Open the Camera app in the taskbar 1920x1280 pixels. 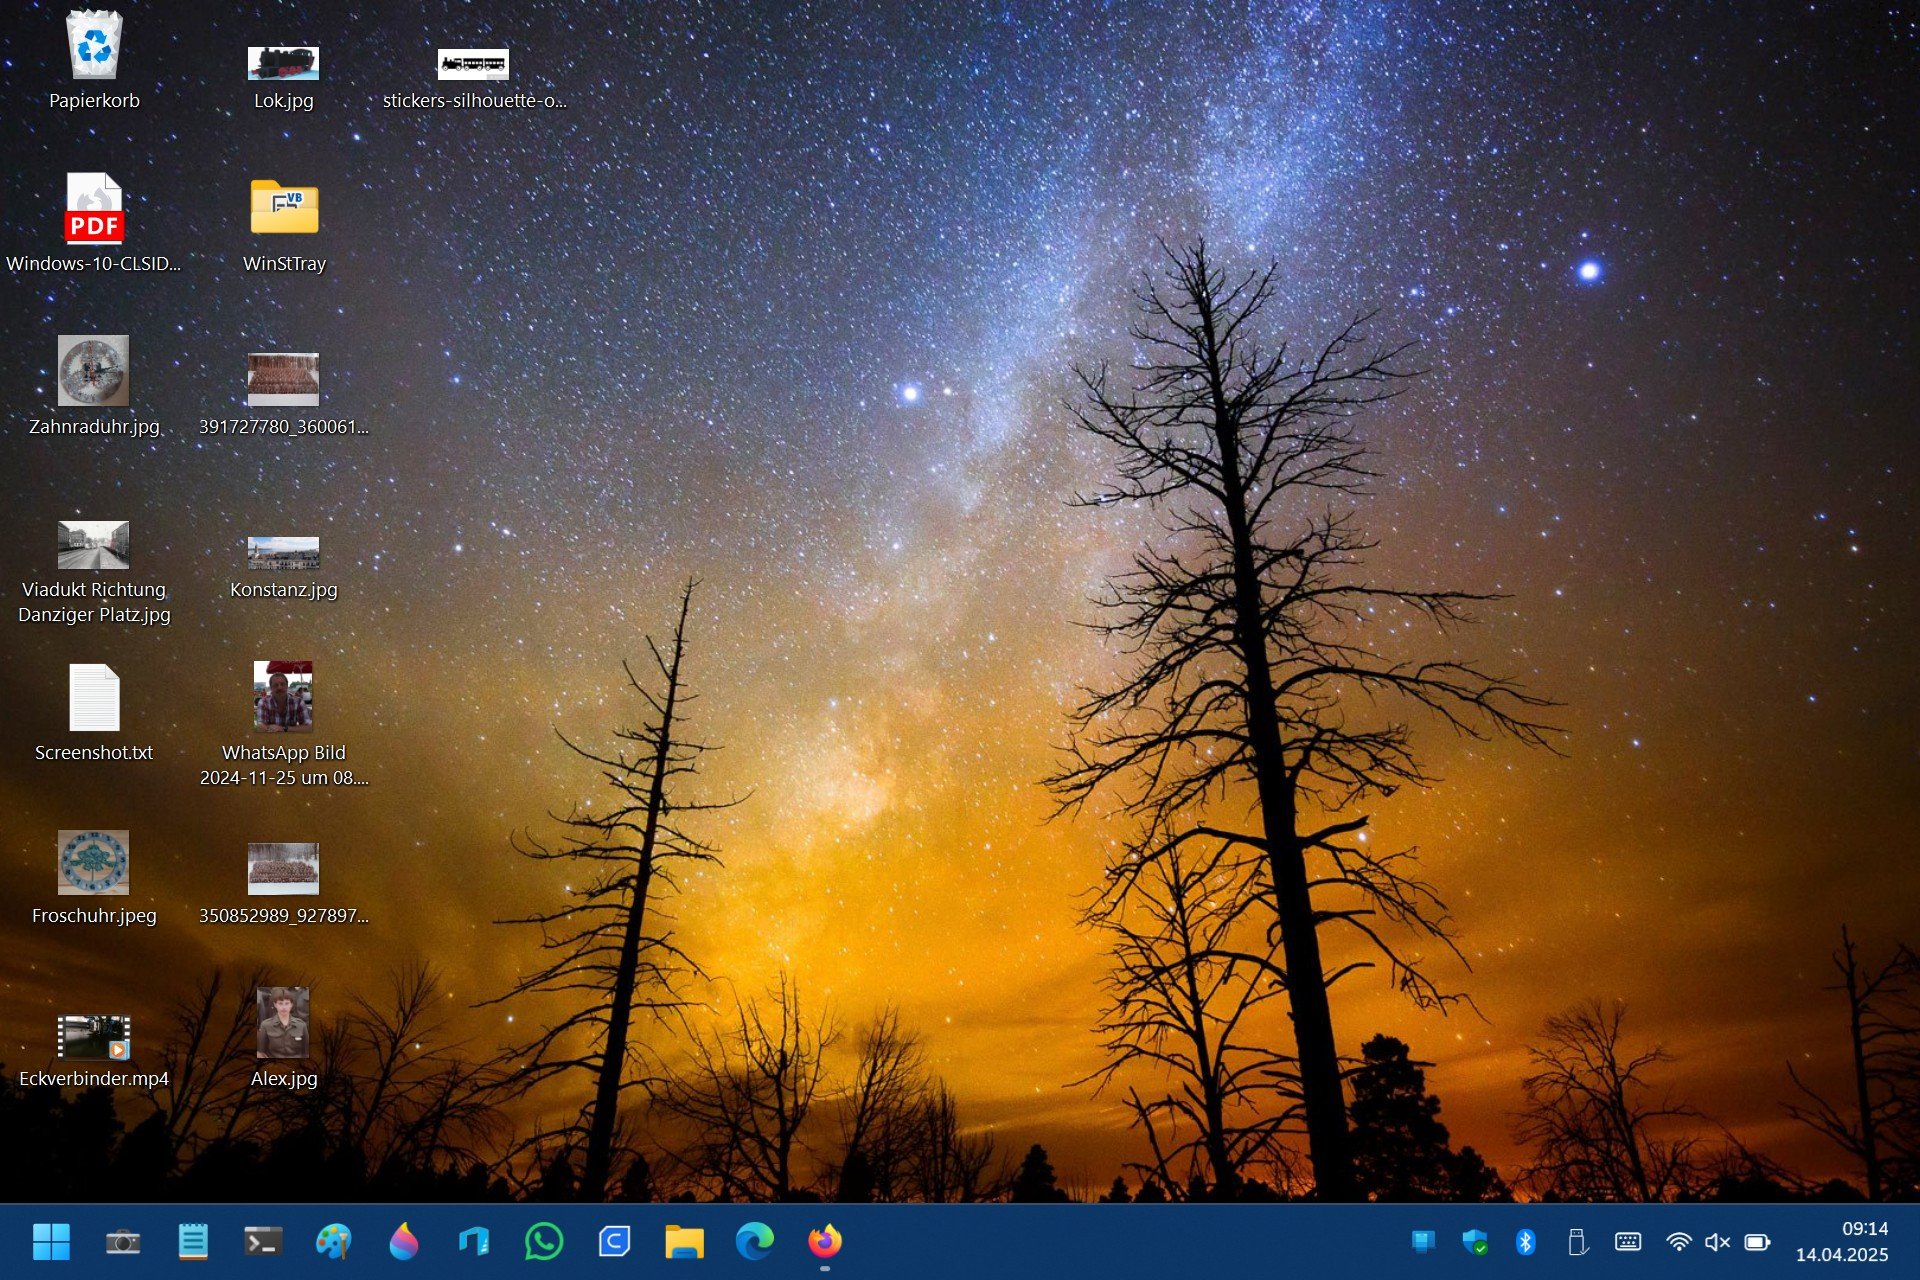pyautogui.click(x=123, y=1242)
